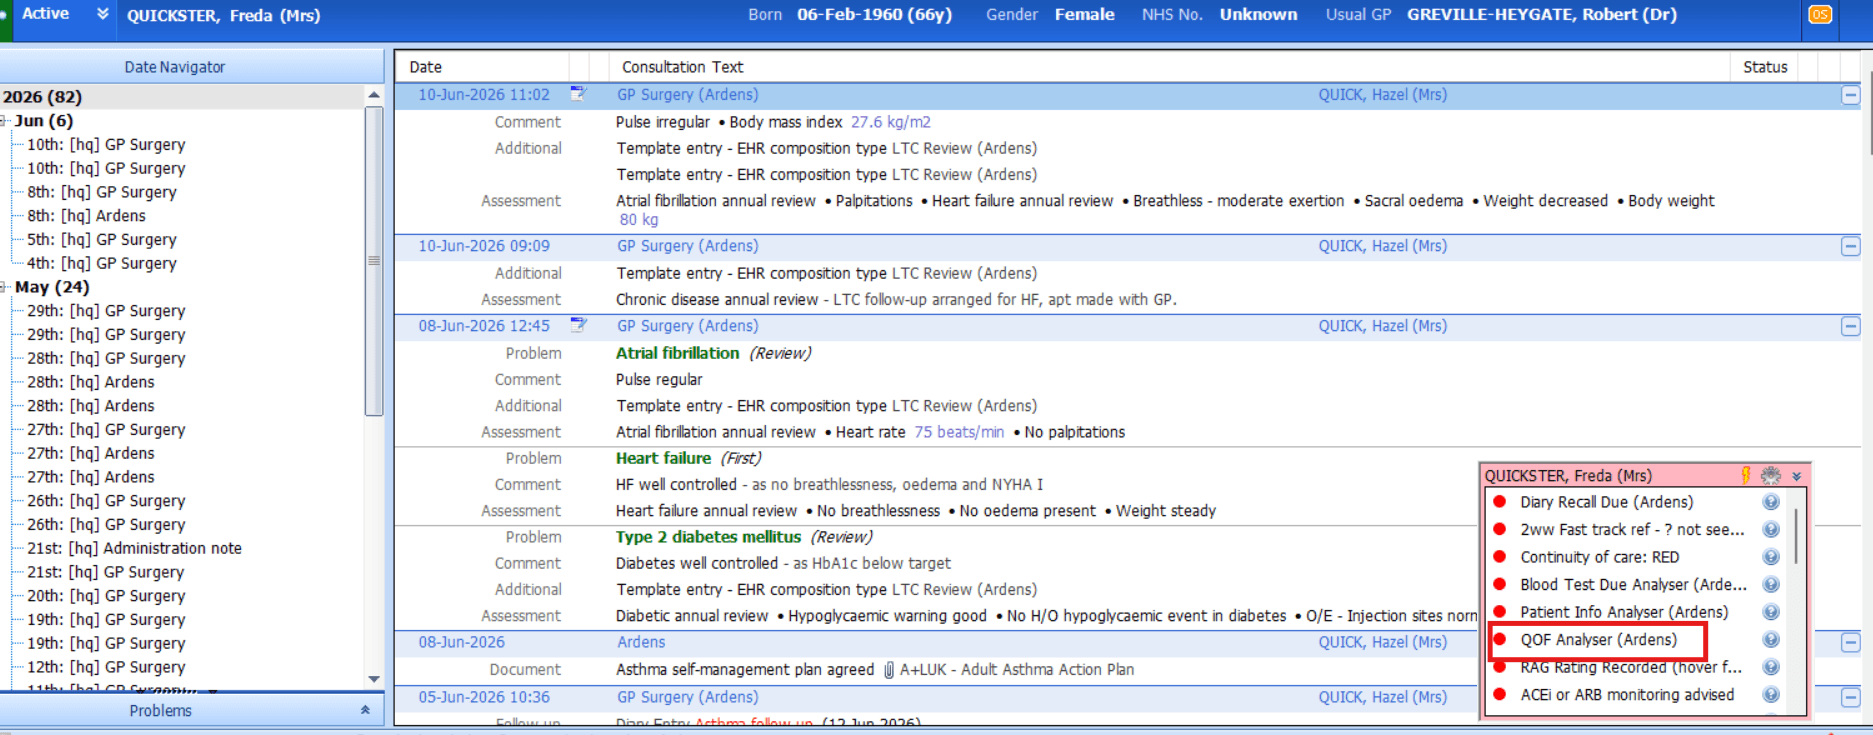Collapse the QUICKSTER alerts popup with the double chevron
The height and width of the screenshot is (735, 1873).
pyautogui.click(x=1796, y=477)
